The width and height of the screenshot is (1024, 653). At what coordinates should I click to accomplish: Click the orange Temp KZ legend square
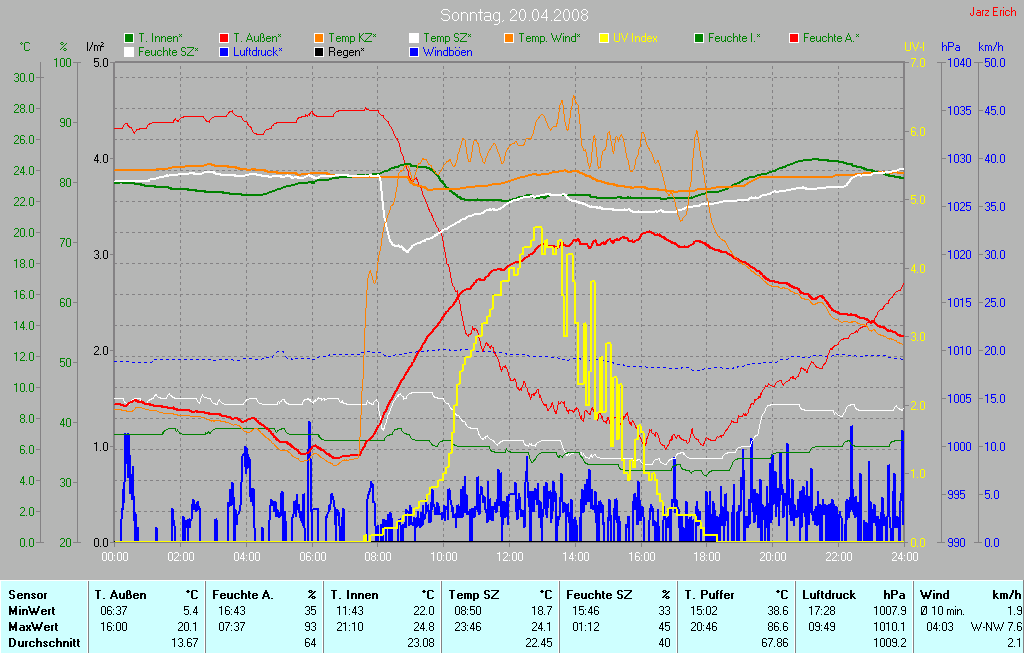(x=319, y=38)
